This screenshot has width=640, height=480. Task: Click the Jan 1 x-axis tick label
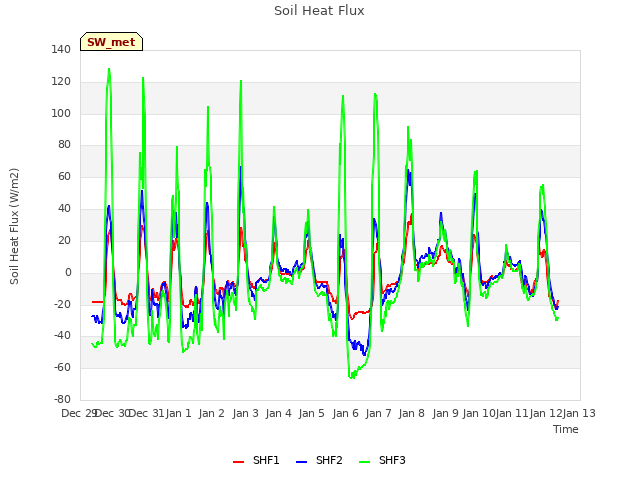179,413
